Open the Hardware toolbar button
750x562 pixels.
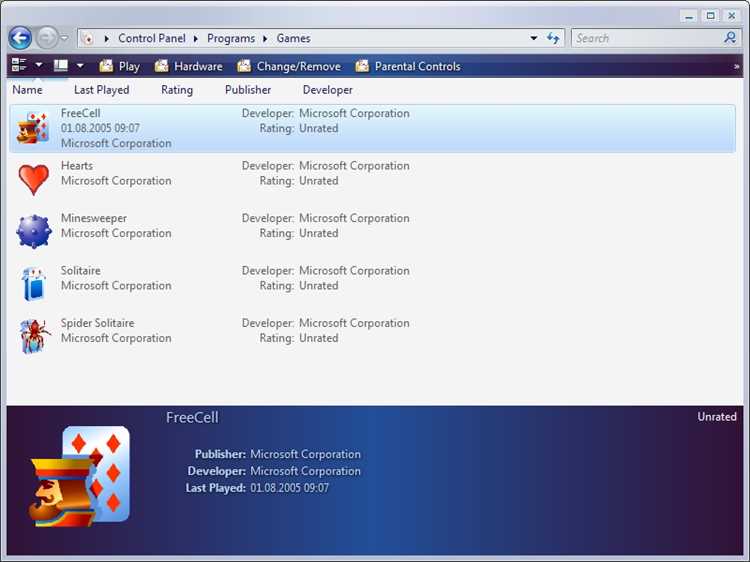[x=188, y=66]
